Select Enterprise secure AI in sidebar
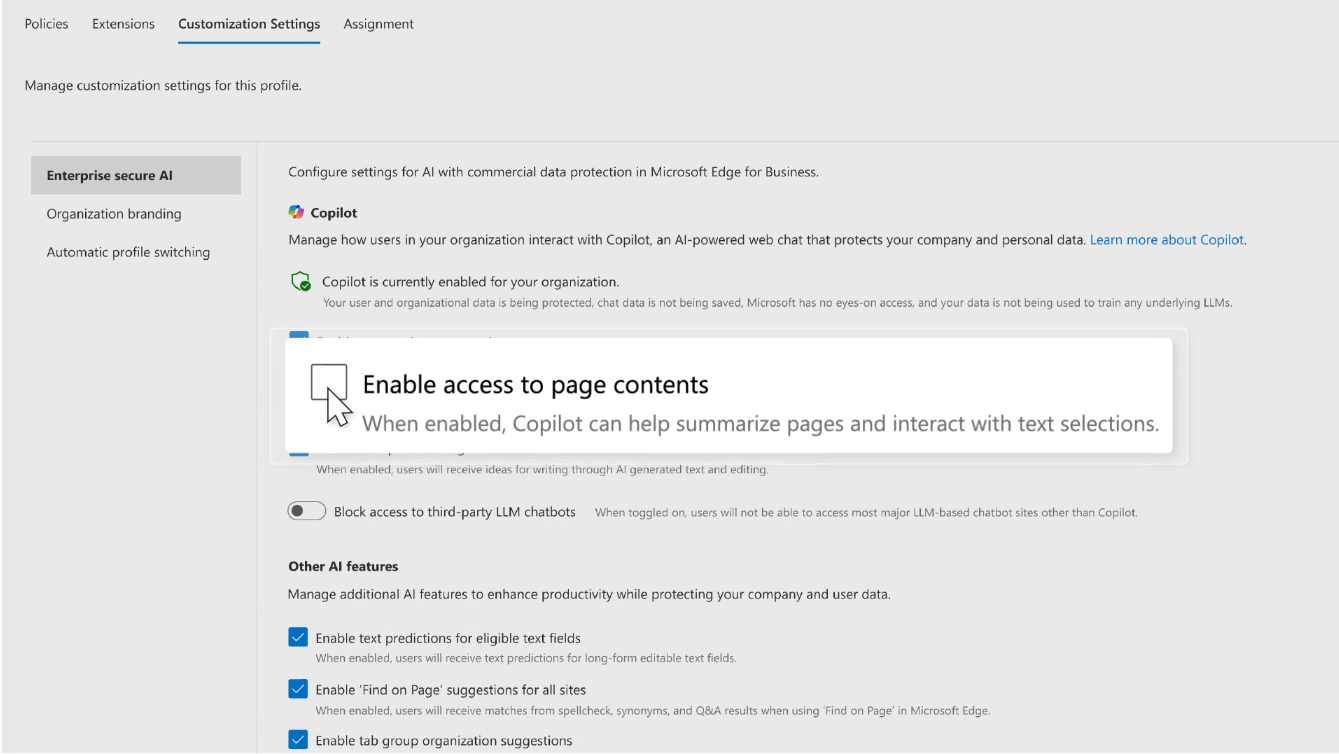Image resolution: width=1339 pixels, height=754 pixels. pos(136,175)
